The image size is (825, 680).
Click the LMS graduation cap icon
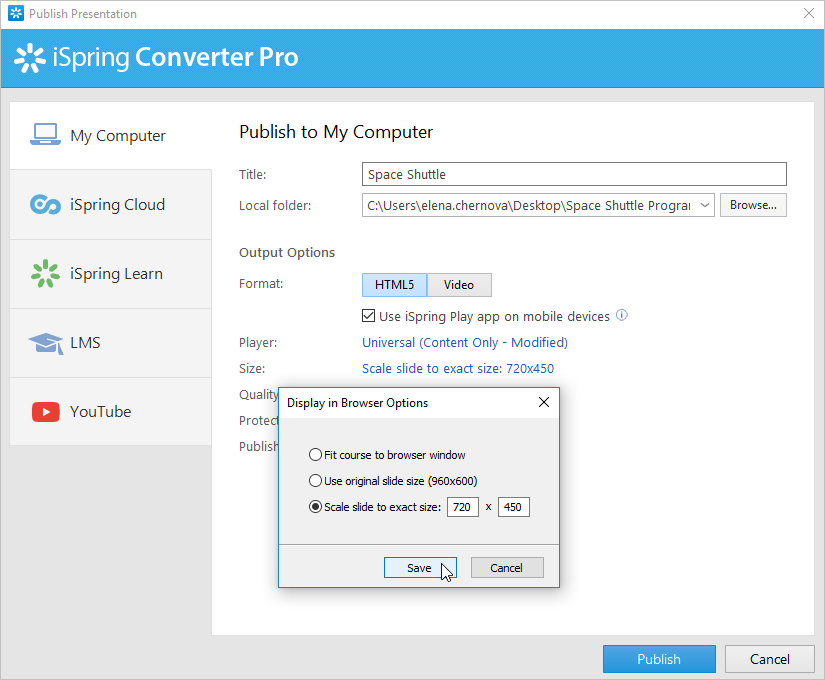[x=46, y=343]
